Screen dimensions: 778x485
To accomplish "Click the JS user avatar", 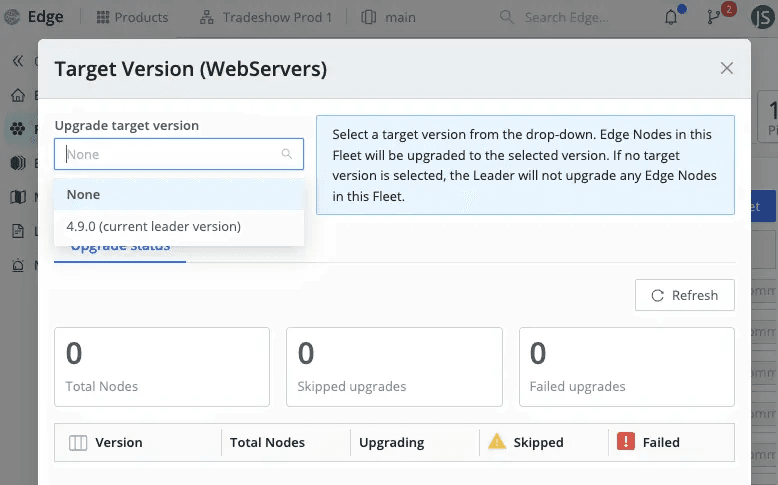I will coord(762,17).
